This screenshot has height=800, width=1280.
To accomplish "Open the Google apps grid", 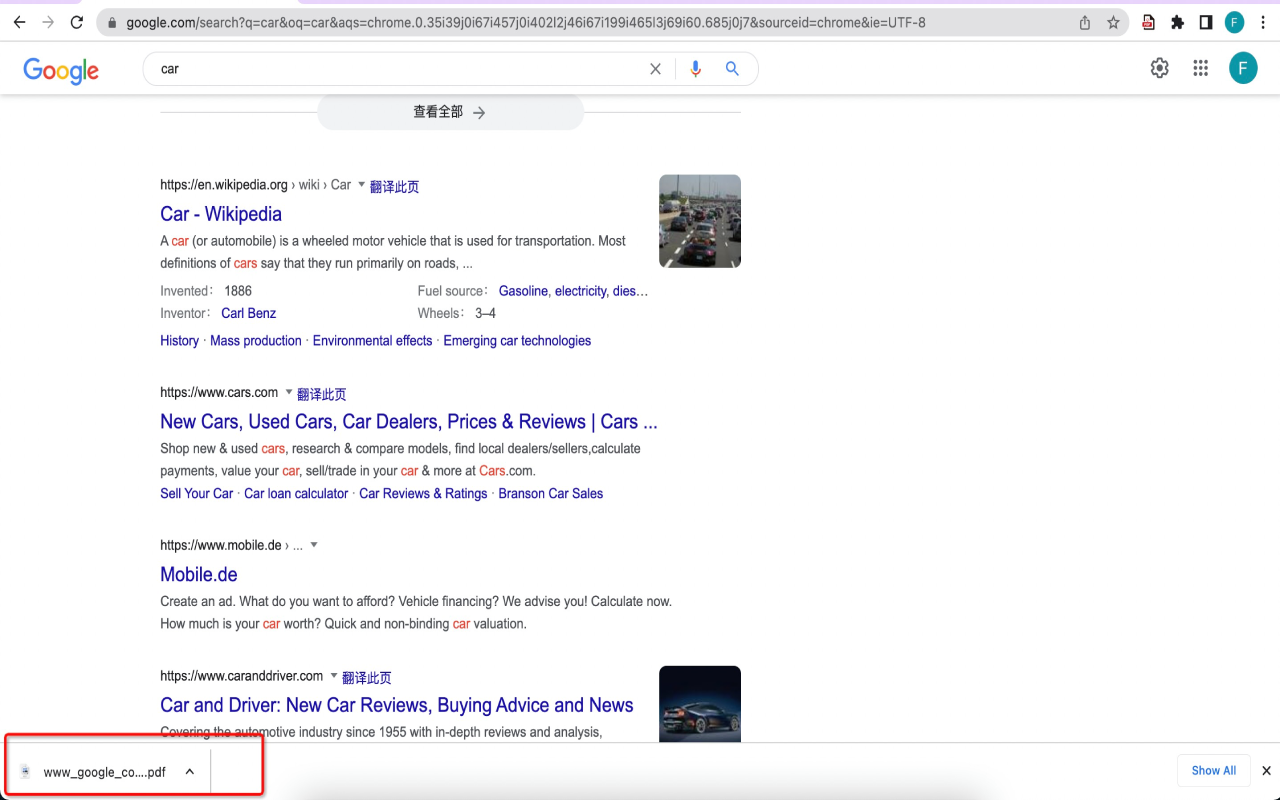I will [x=1201, y=68].
